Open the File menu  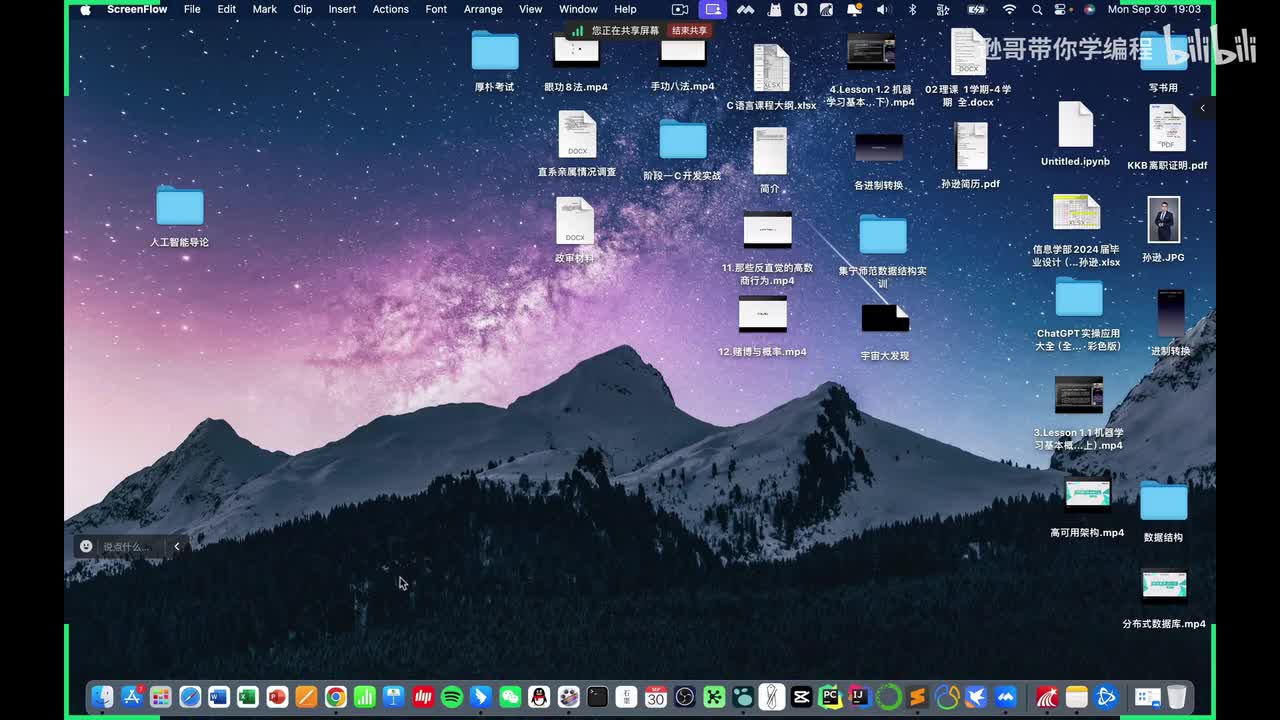192,9
